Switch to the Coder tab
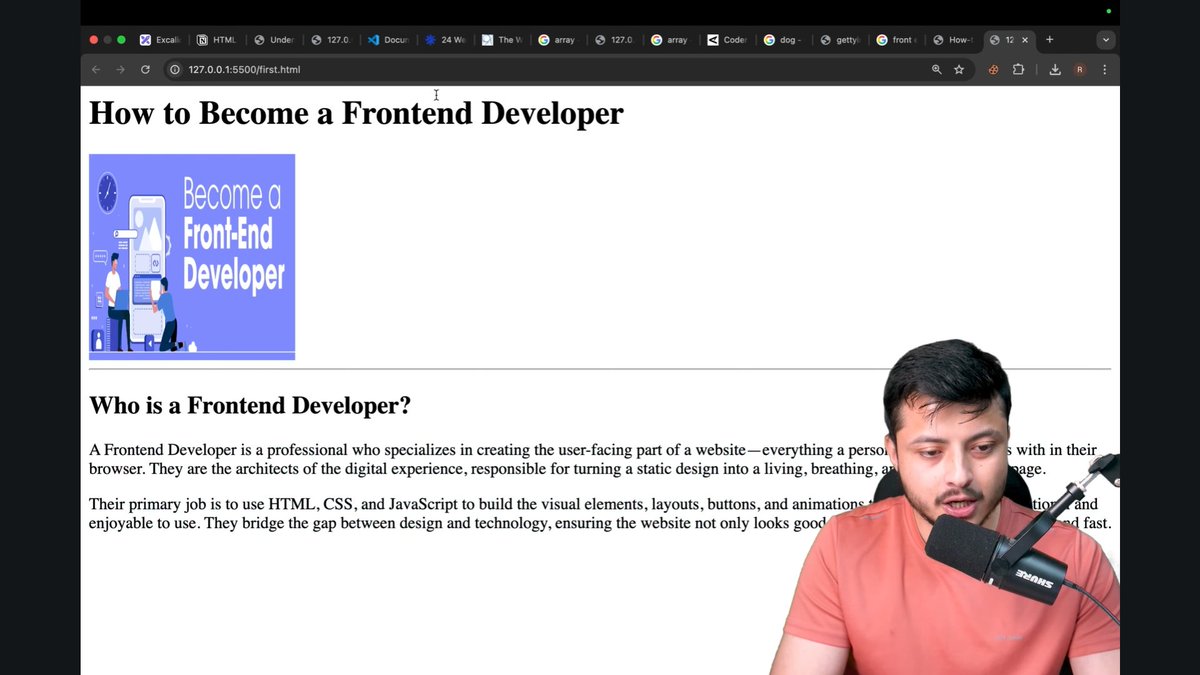1200x675 pixels. pos(727,40)
